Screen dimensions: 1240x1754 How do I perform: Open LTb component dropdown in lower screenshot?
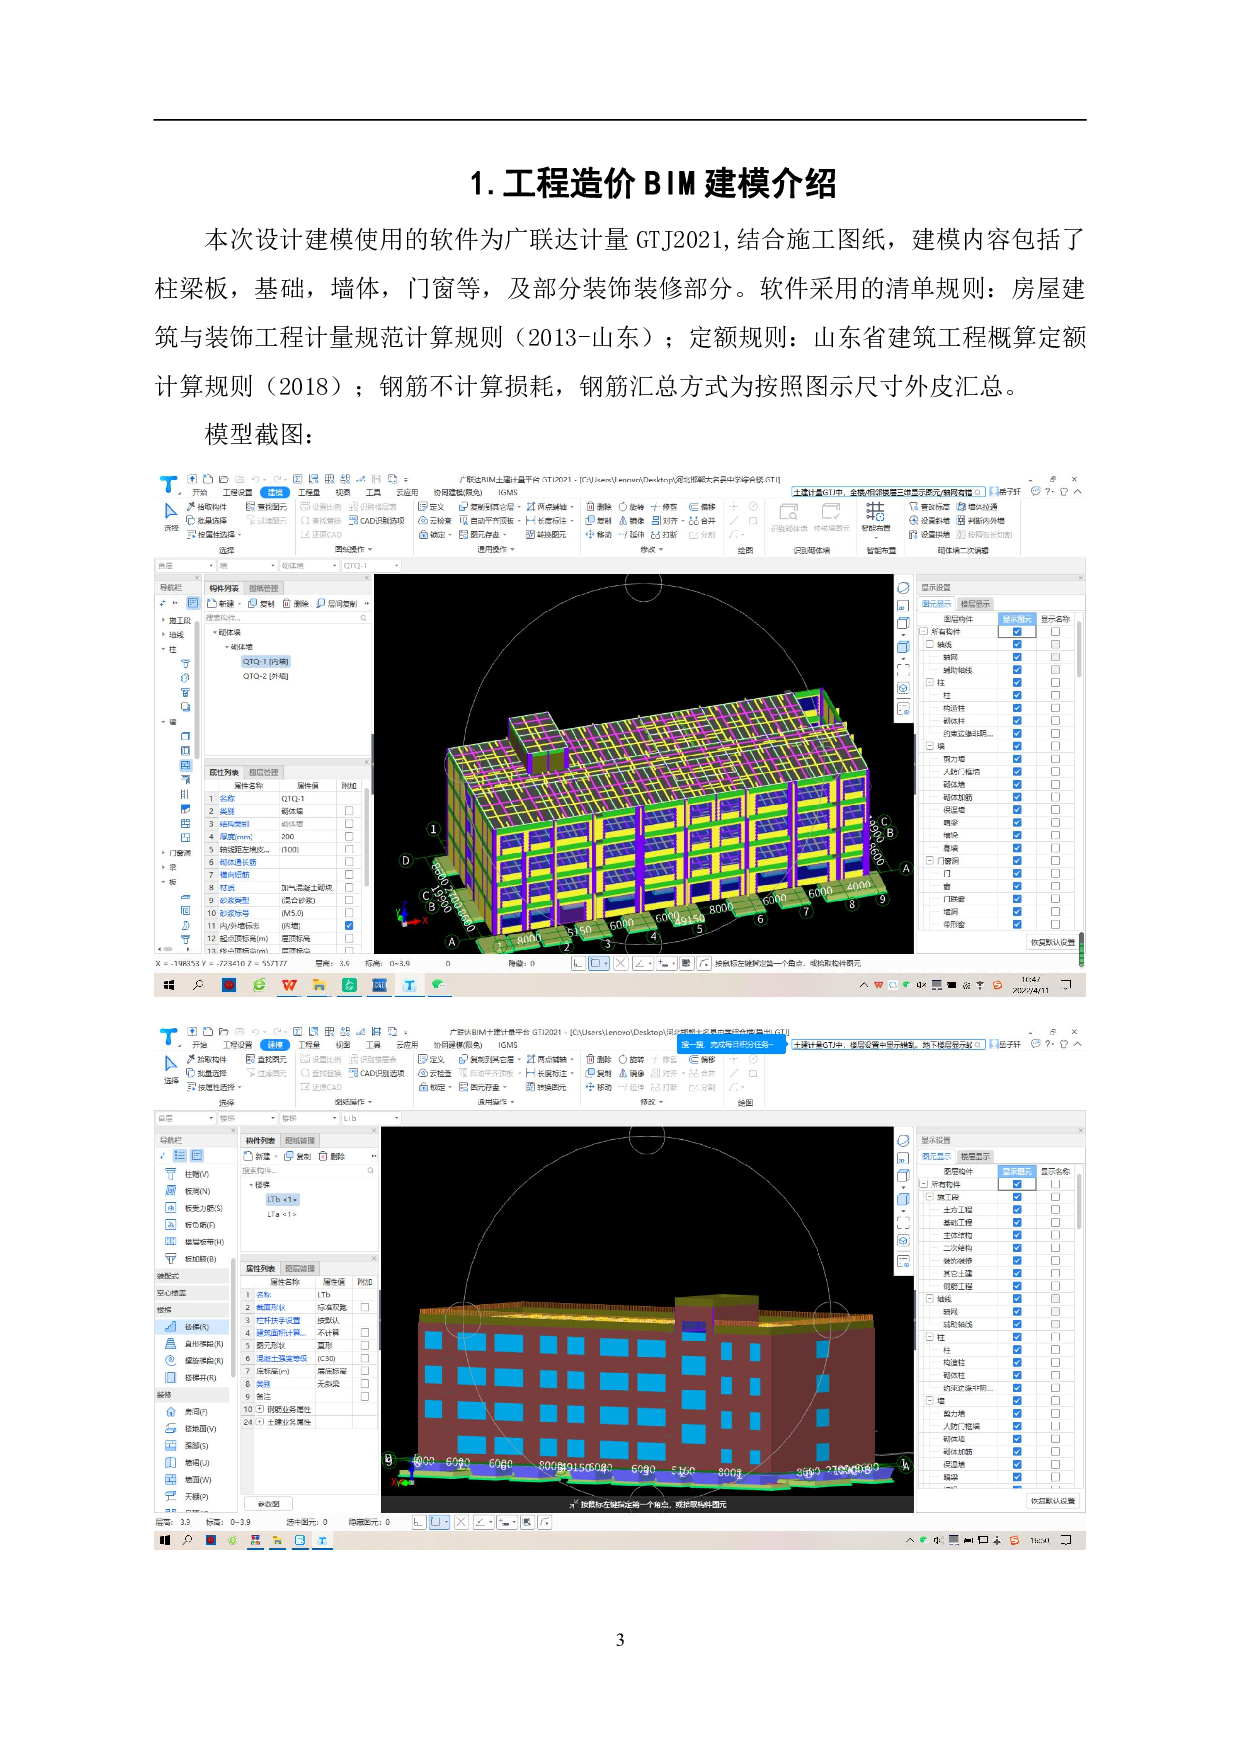(396, 1118)
